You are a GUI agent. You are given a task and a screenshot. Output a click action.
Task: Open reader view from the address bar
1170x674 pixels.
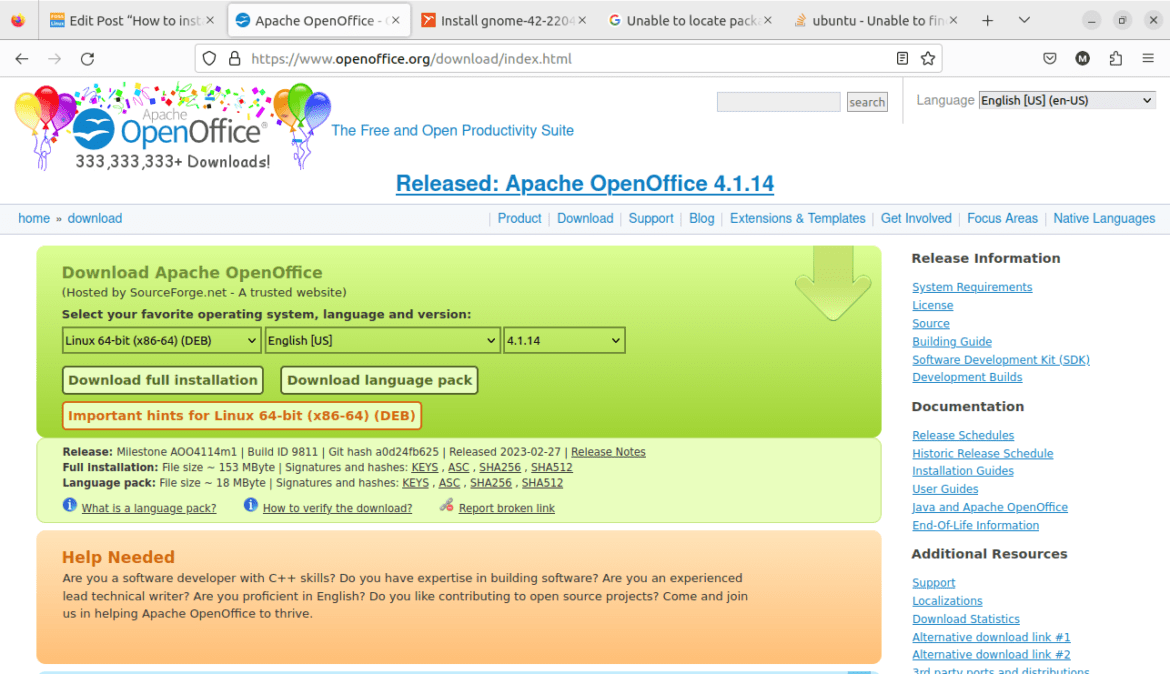coord(901,58)
